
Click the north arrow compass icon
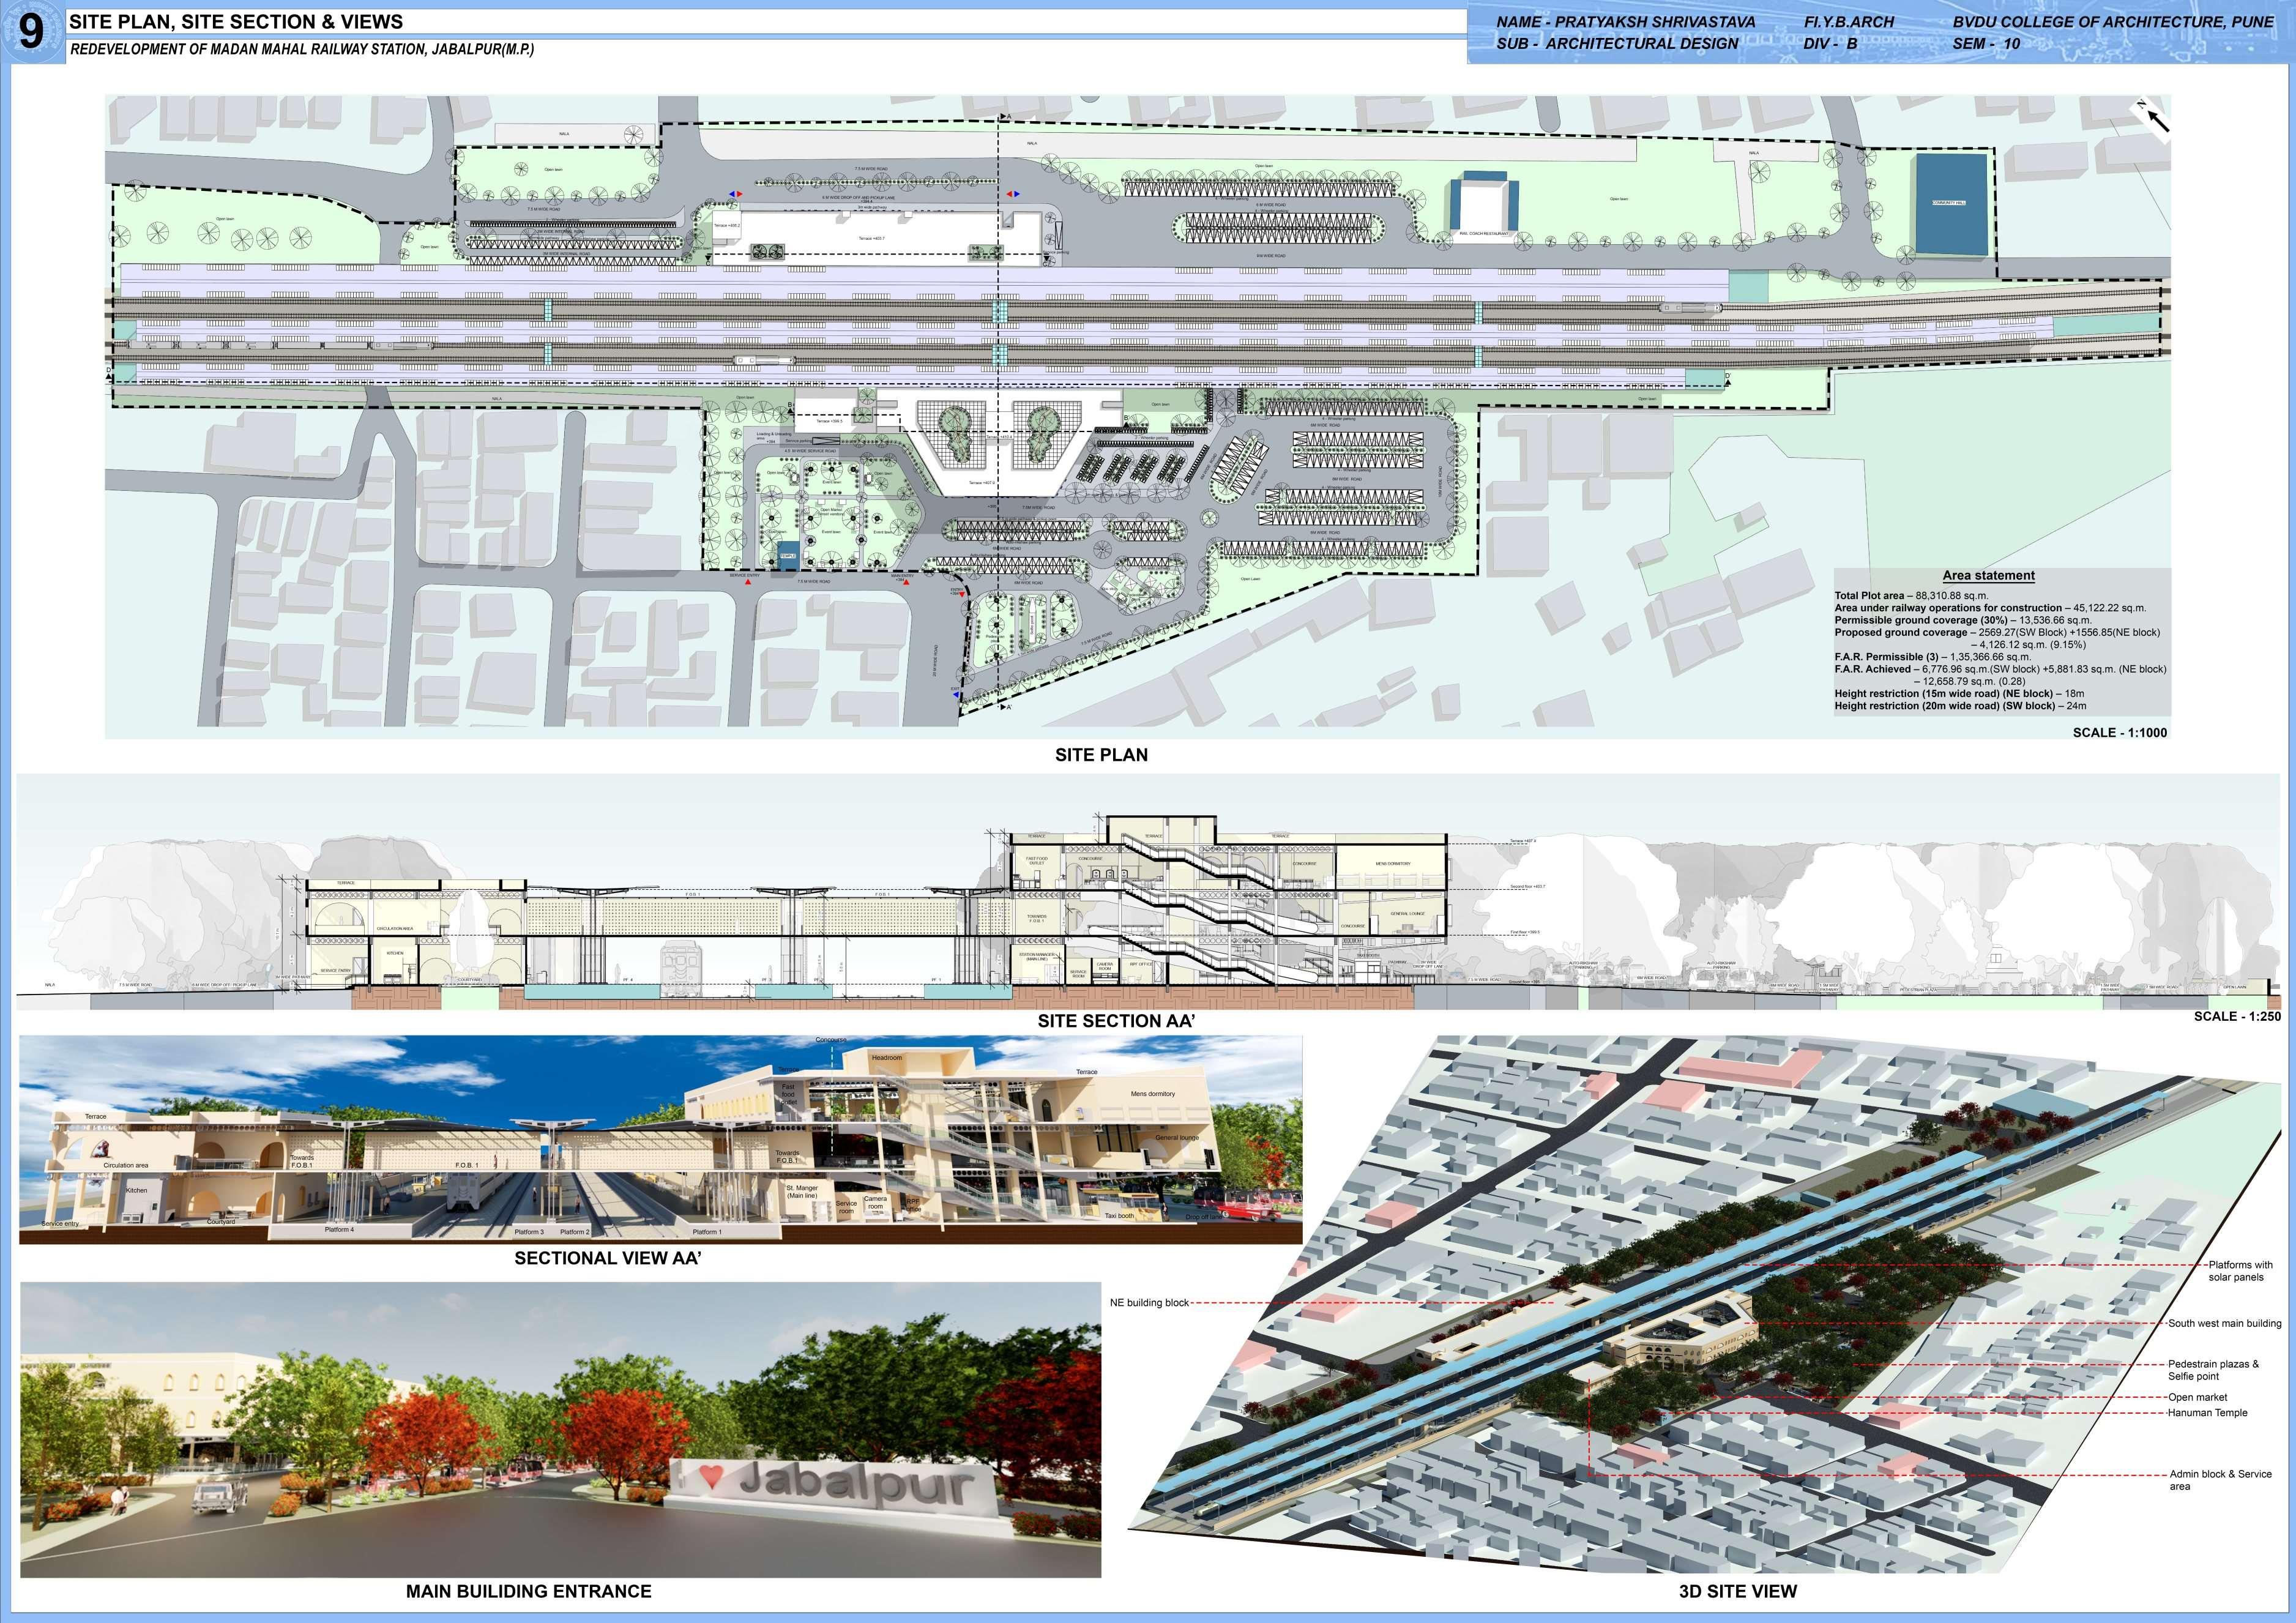[x=2154, y=118]
